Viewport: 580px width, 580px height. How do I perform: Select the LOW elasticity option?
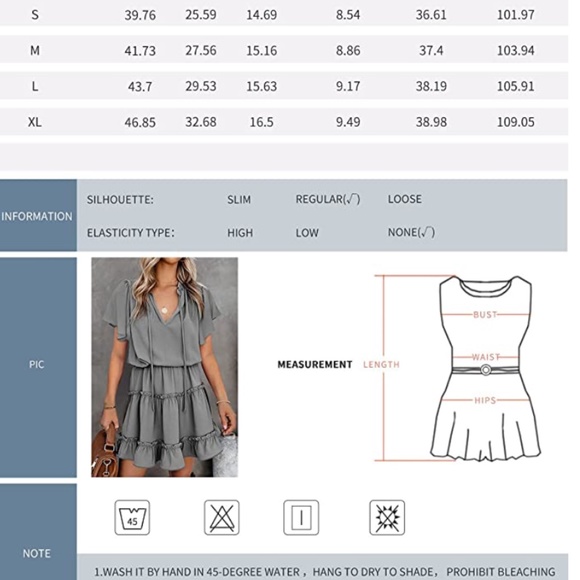click(307, 233)
